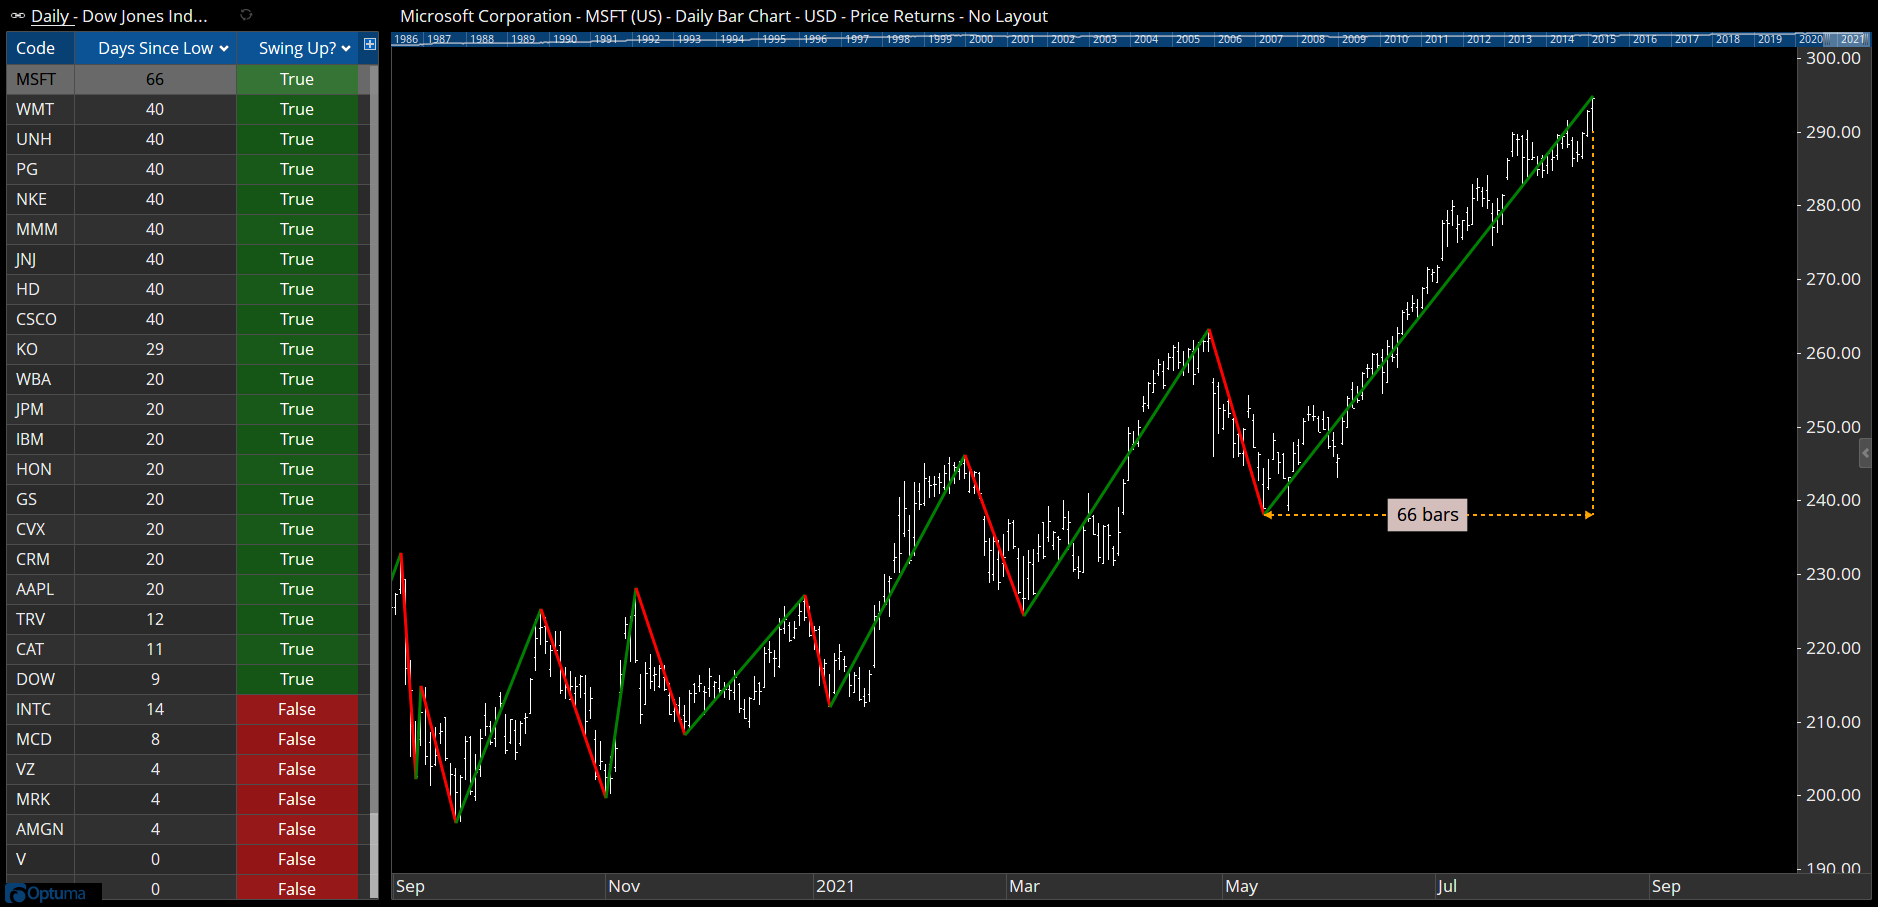Viewport: 1878px width, 907px height.
Task: Open the Days Since Low column dropdown arrow
Action: (x=224, y=48)
